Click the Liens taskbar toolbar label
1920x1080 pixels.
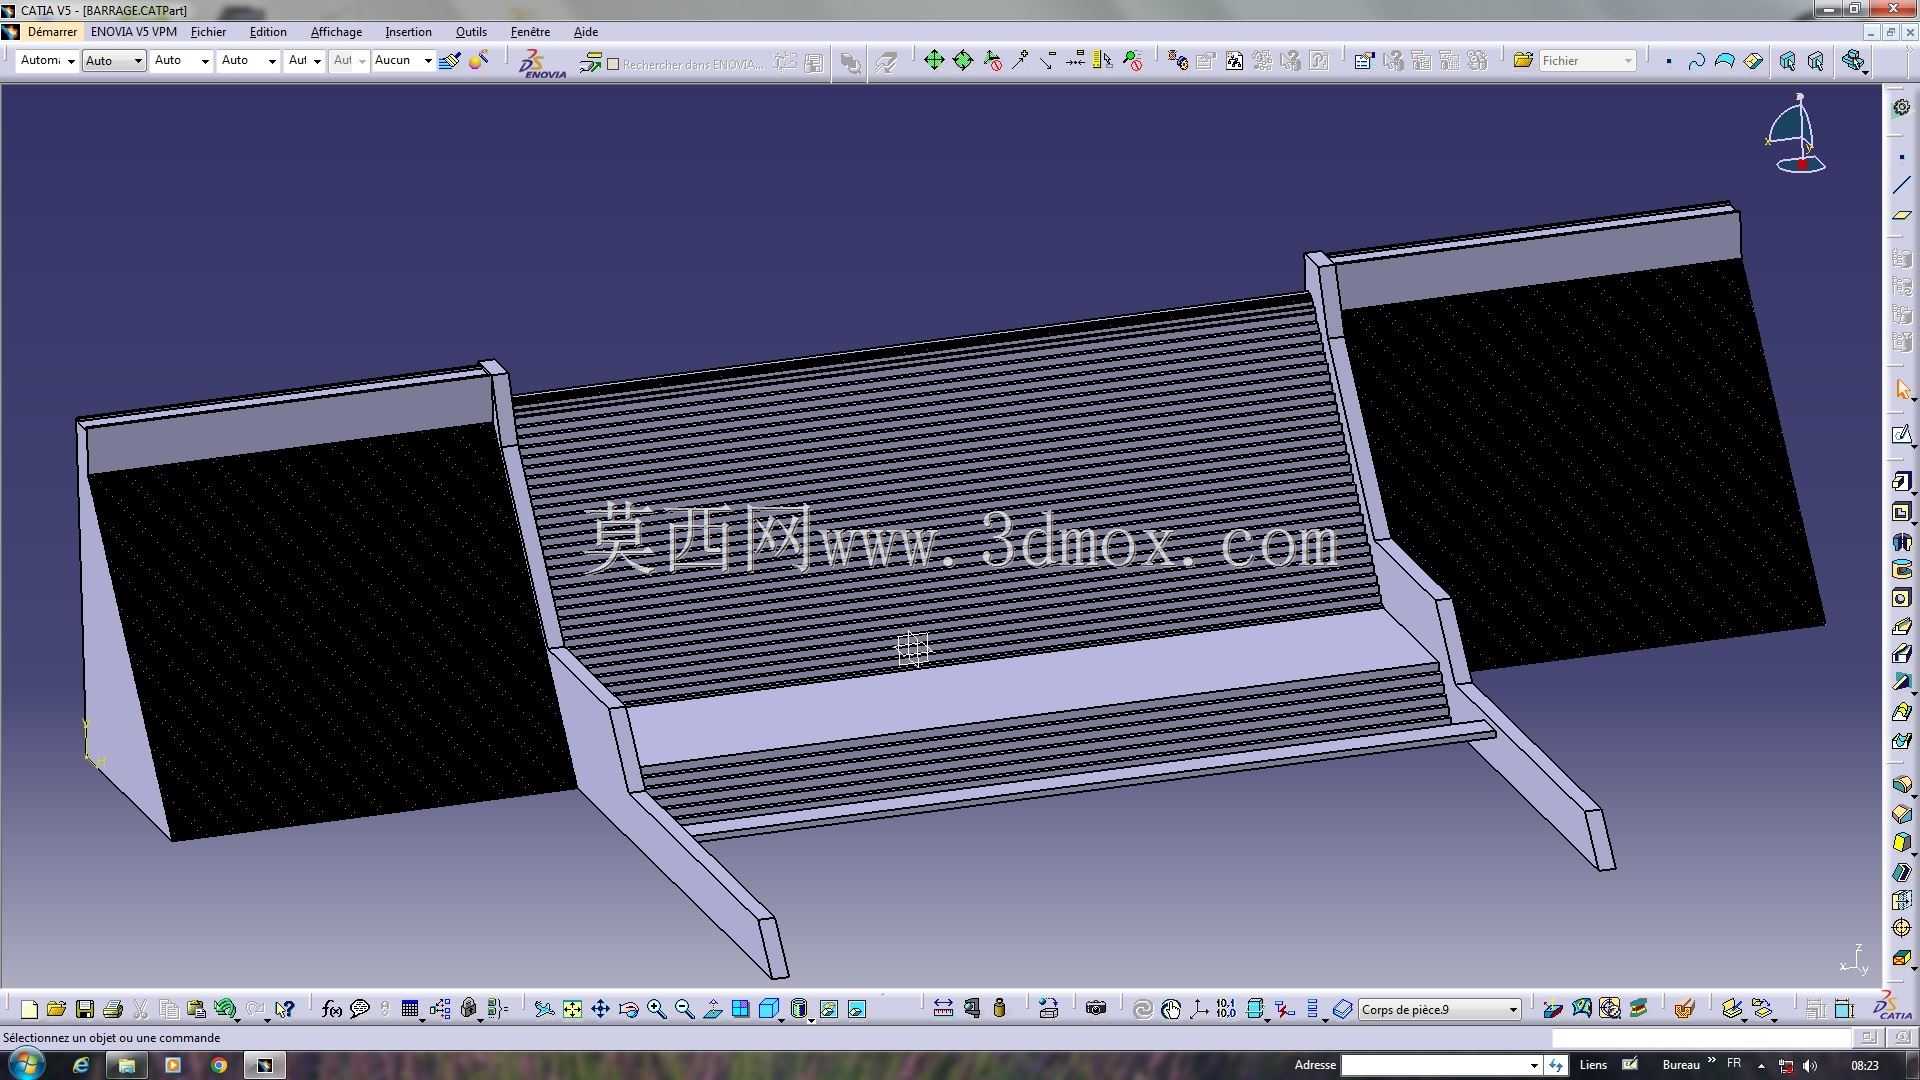[x=1593, y=1065]
